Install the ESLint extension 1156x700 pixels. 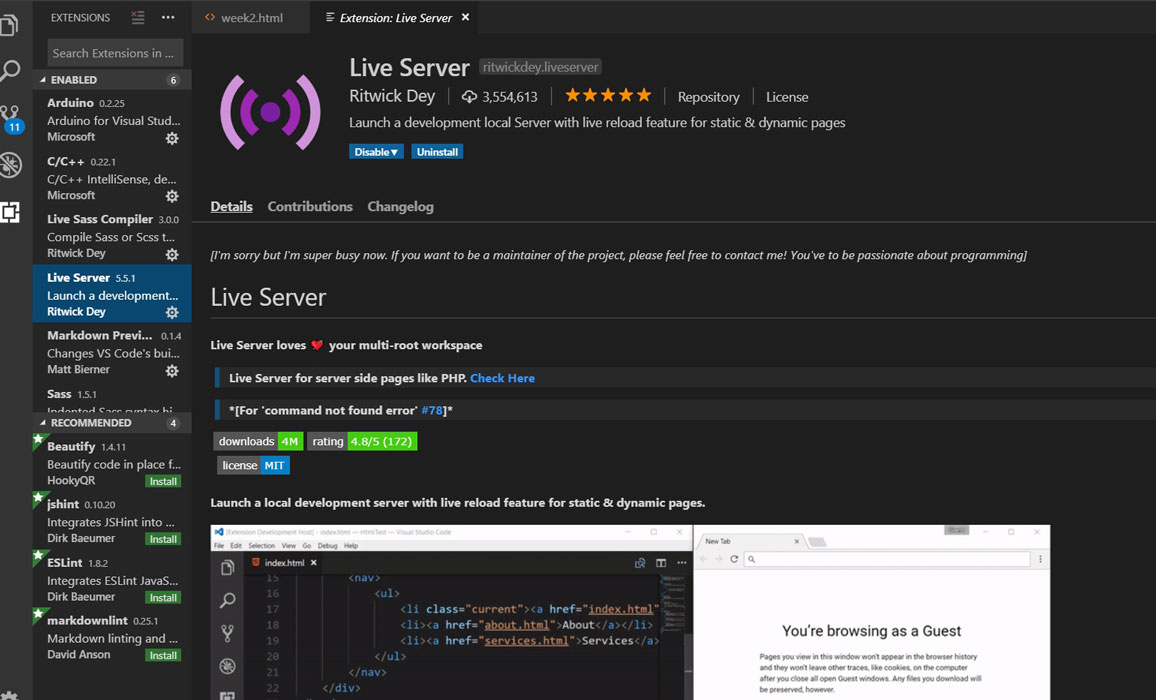tap(163, 597)
